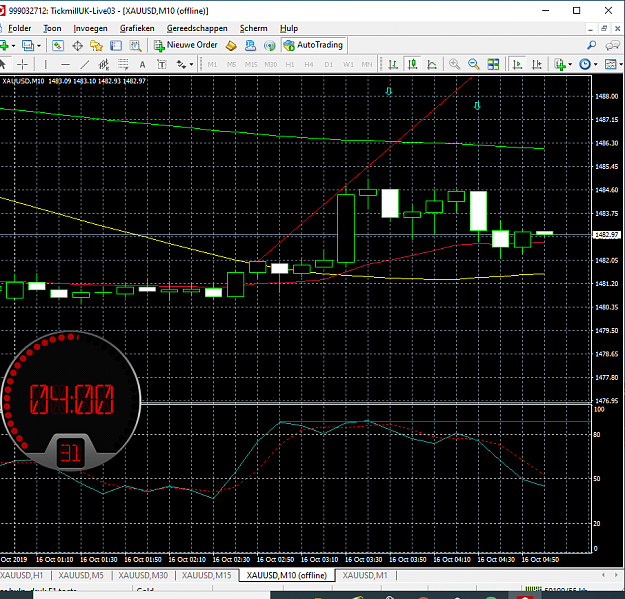Open the Strategy Tester magnifier icon
Image resolution: width=625 pixels, height=599 pixels.
tap(136, 45)
